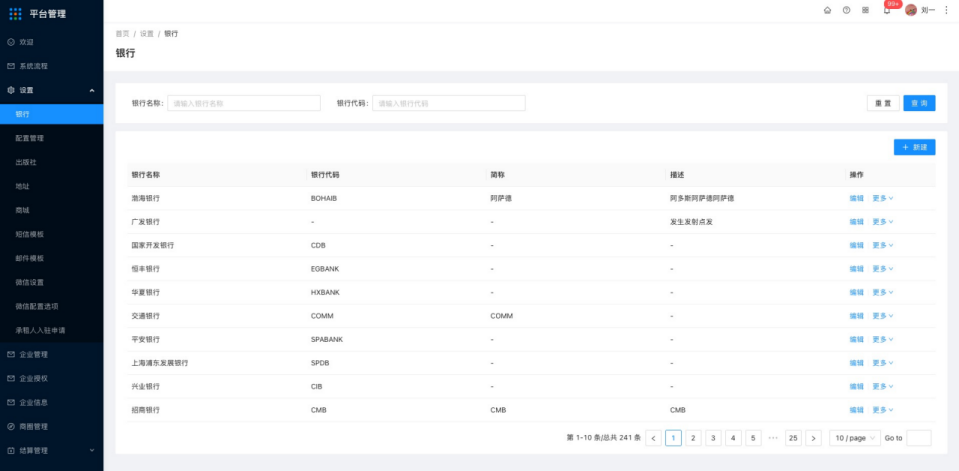
Task: Go to page 25 in pagination
Action: point(793,438)
